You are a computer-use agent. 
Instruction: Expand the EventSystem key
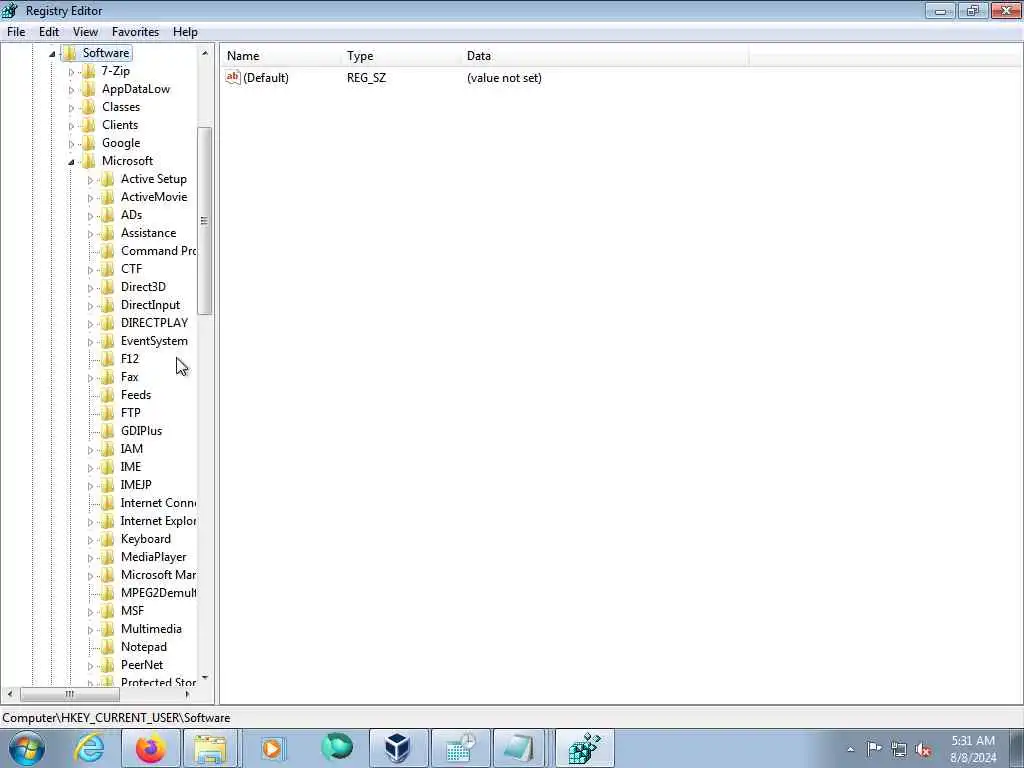point(90,342)
